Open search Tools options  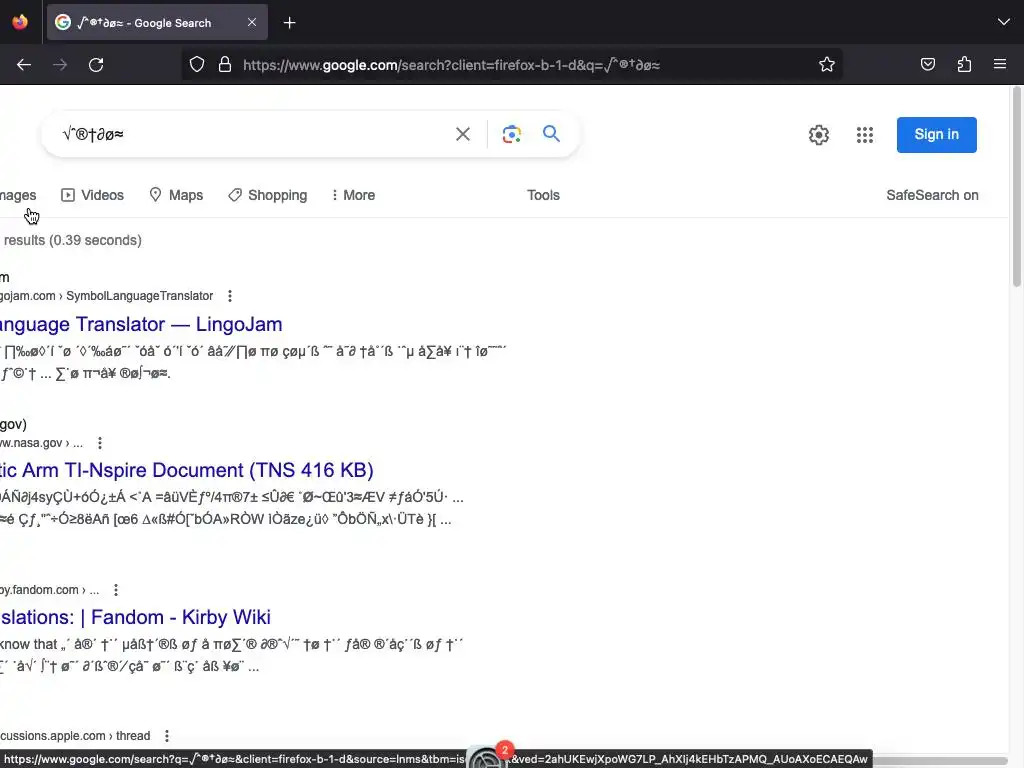pos(543,195)
